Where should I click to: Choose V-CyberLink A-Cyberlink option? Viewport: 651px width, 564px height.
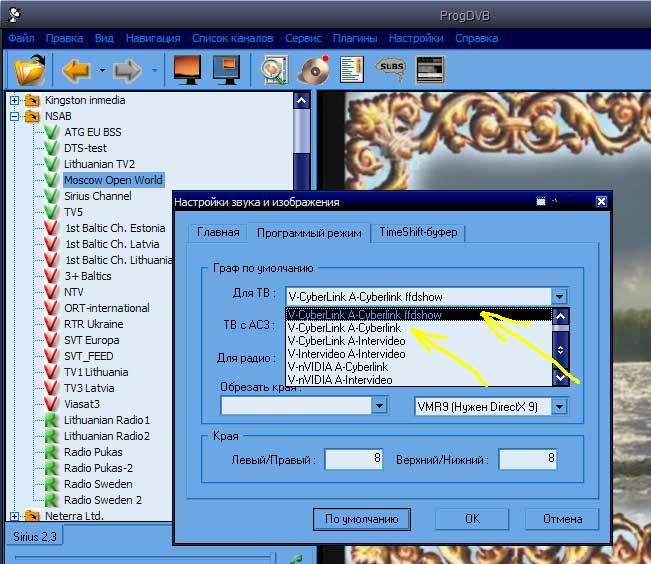click(419, 328)
